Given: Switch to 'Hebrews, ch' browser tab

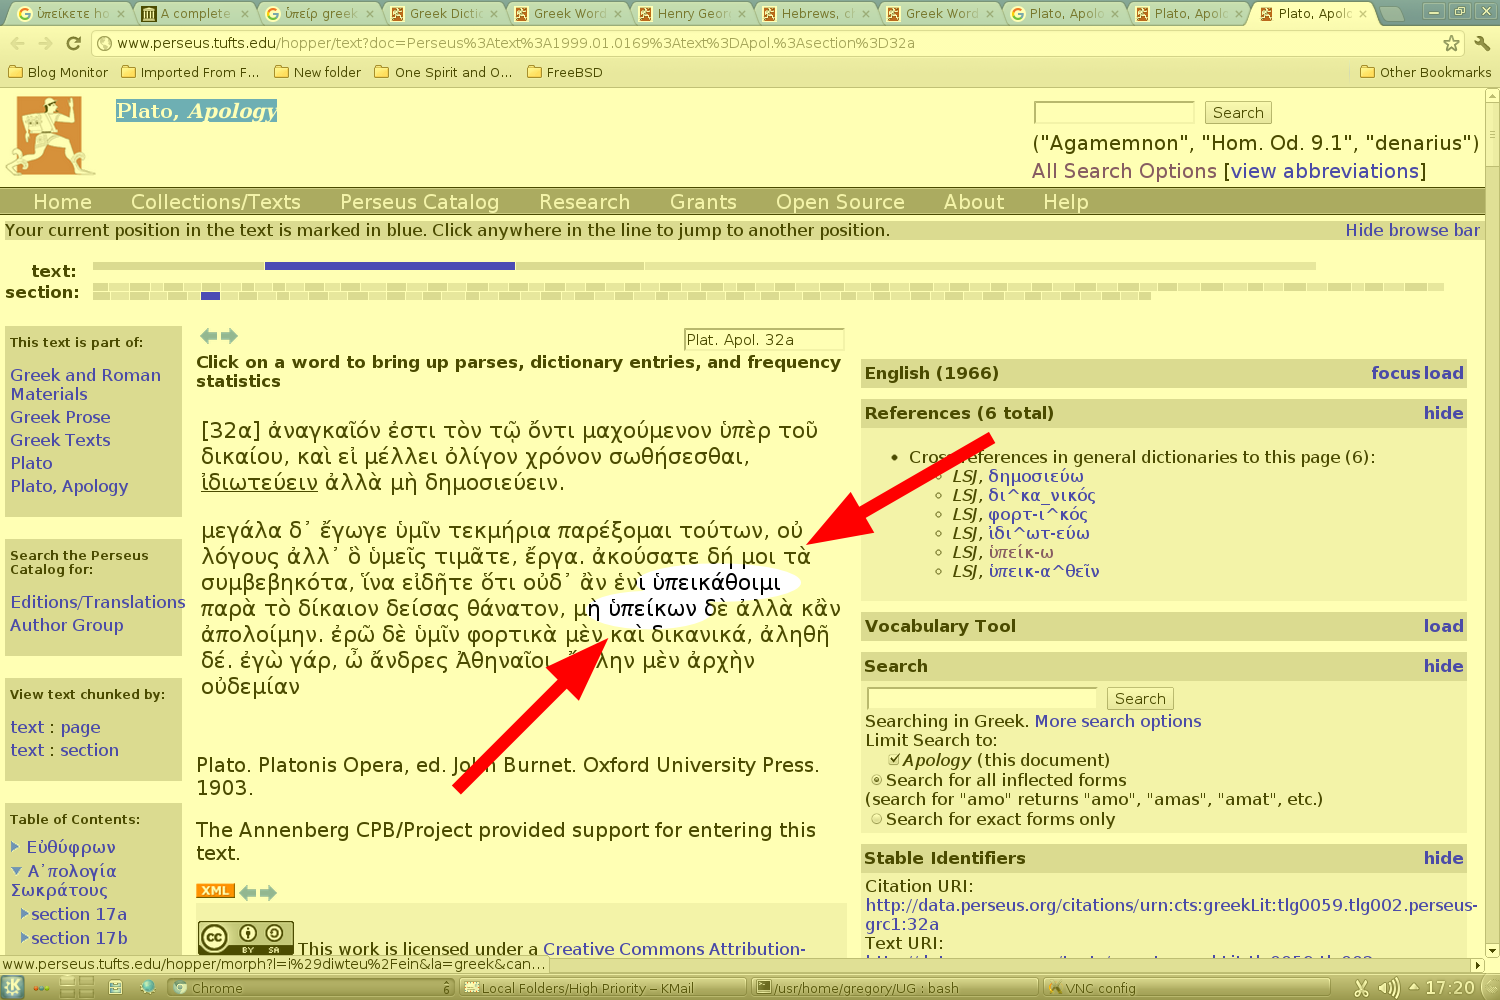Looking at the screenshot, I should click(818, 14).
